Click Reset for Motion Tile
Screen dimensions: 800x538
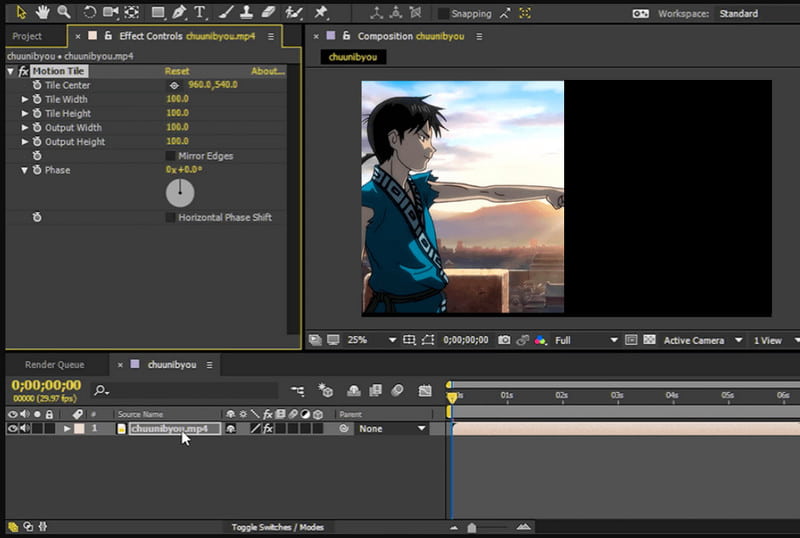pos(177,71)
